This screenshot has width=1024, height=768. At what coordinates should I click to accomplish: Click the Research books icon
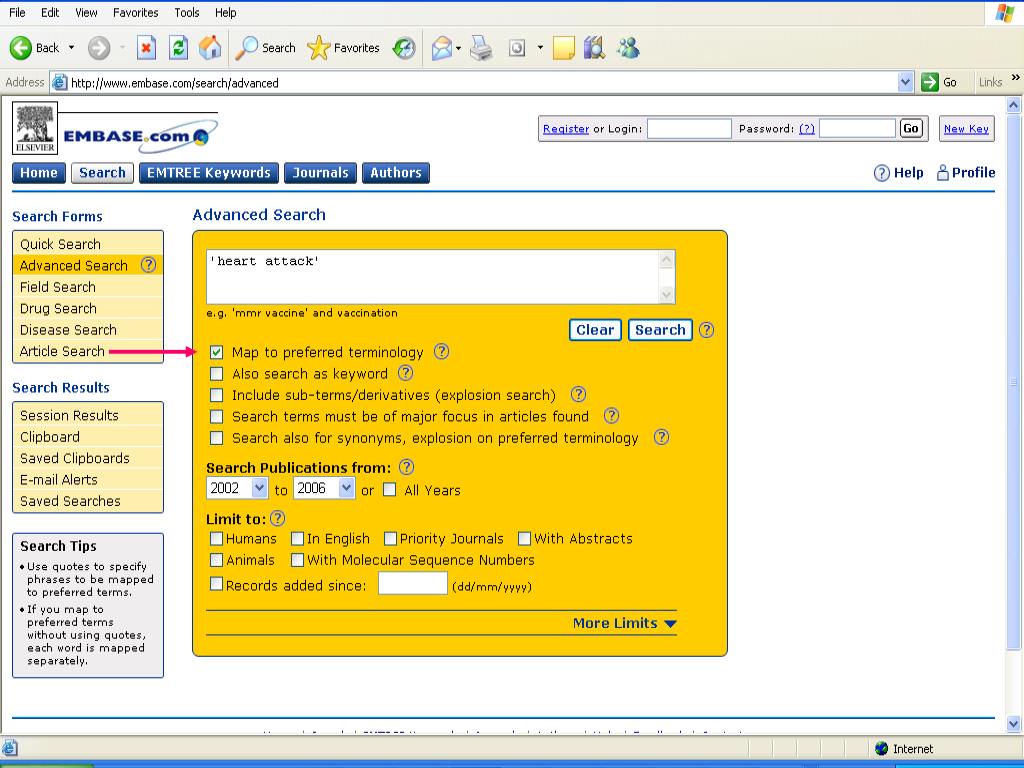tap(594, 48)
